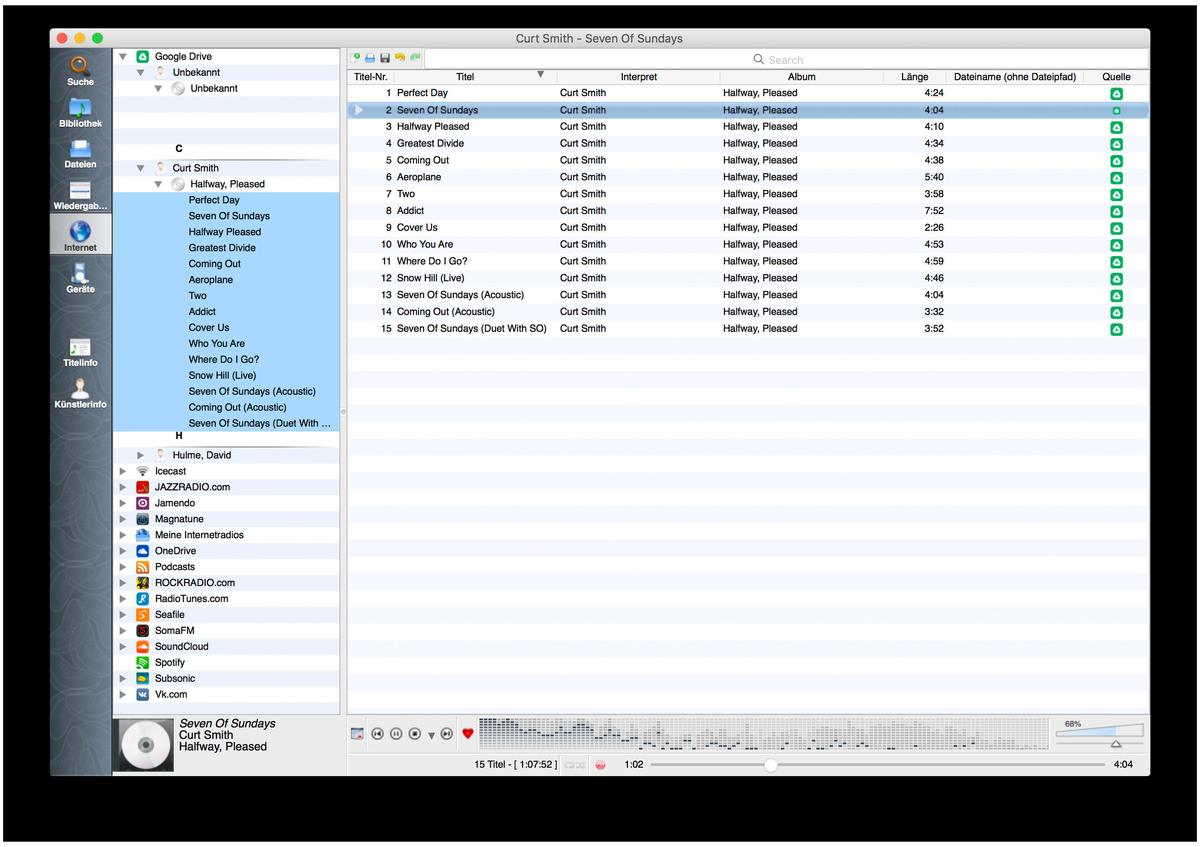Collapse the Curt Smith artist node
This screenshot has width=1200, height=847.
coord(141,168)
